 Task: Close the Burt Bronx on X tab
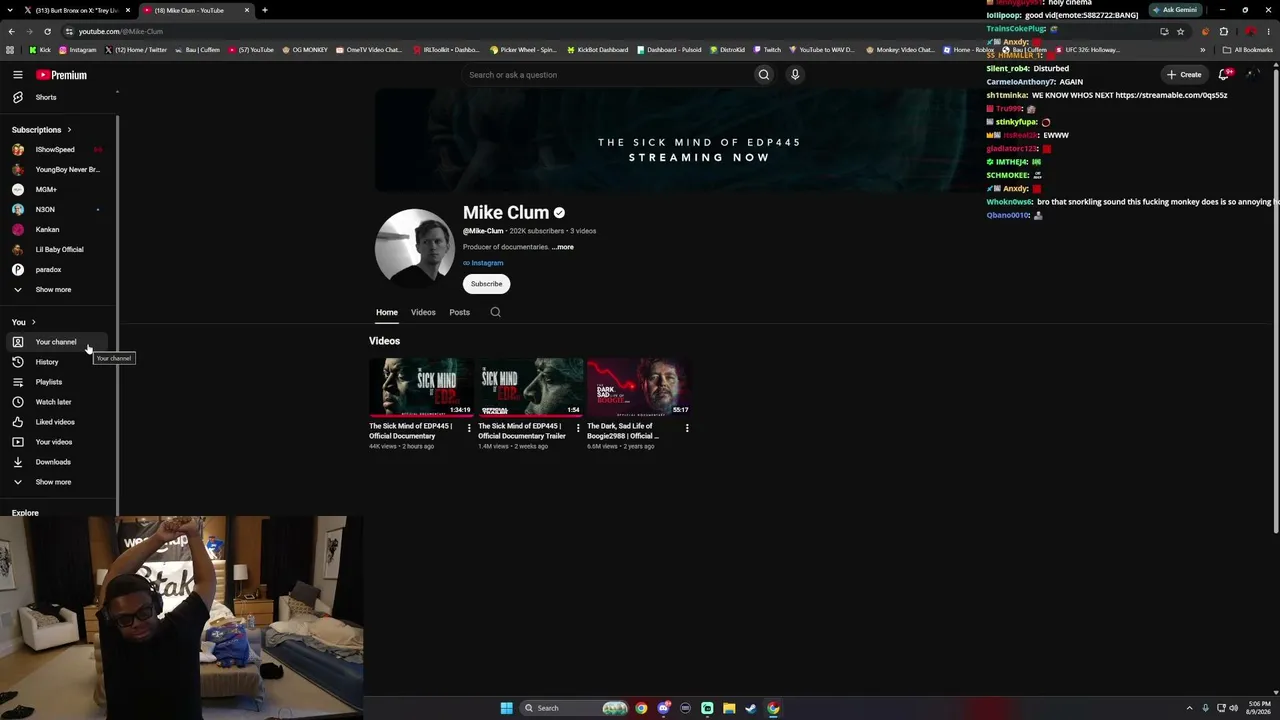point(128,10)
